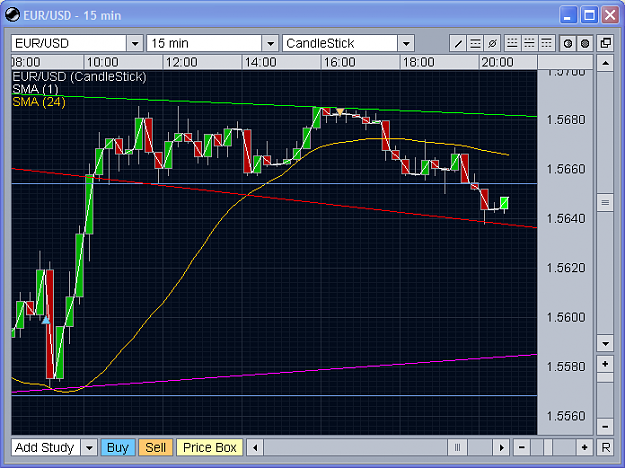625x468 pixels.
Task: Click the blue buy triangle marker on chart
Action: (x=46, y=320)
